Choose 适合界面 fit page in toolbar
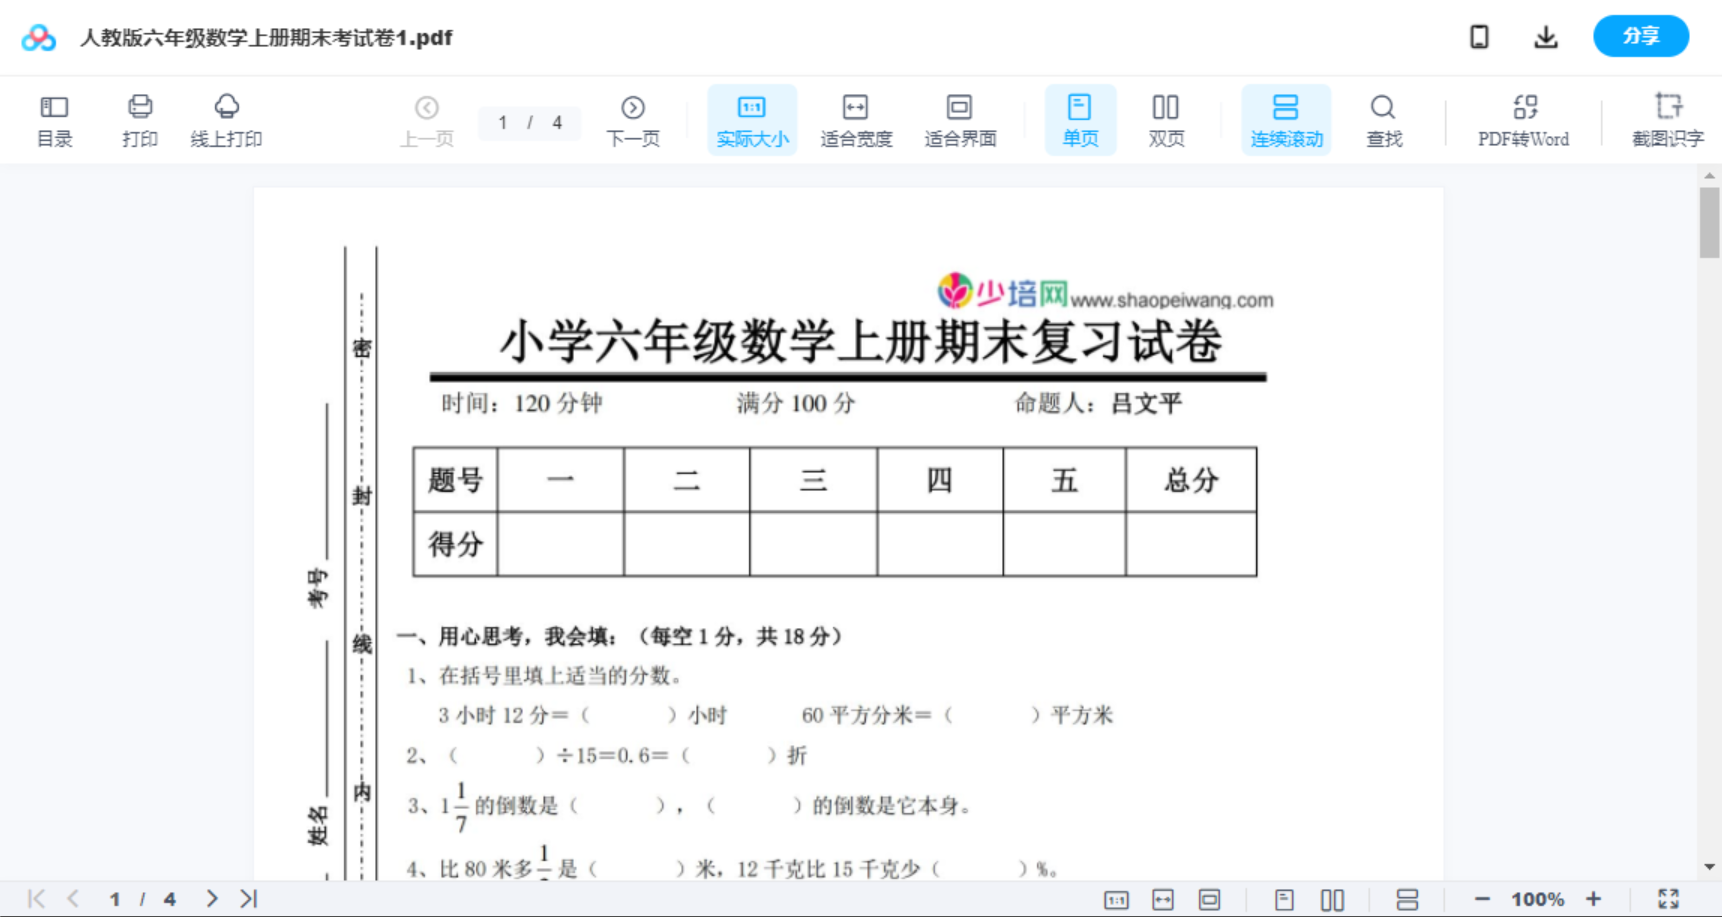Image resolution: width=1722 pixels, height=917 pixels. click(x=959, y=118)
